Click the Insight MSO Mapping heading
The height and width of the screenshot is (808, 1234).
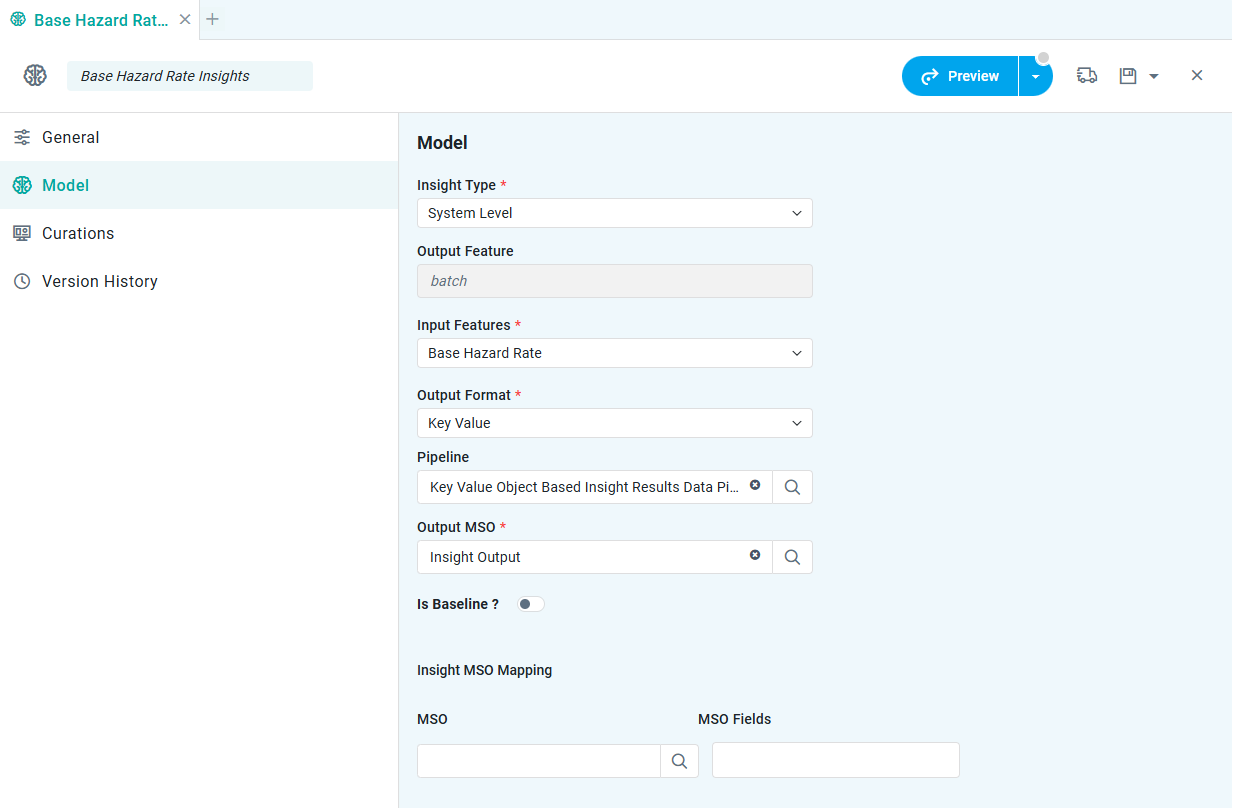pyautogui.click(x=485, y=670)
